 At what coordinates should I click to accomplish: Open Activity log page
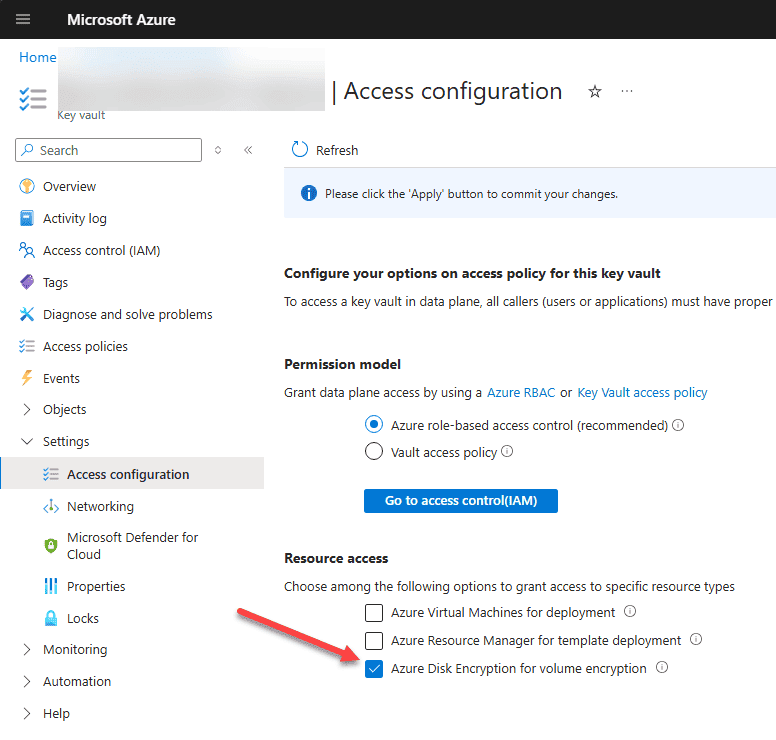coord(75,218)
